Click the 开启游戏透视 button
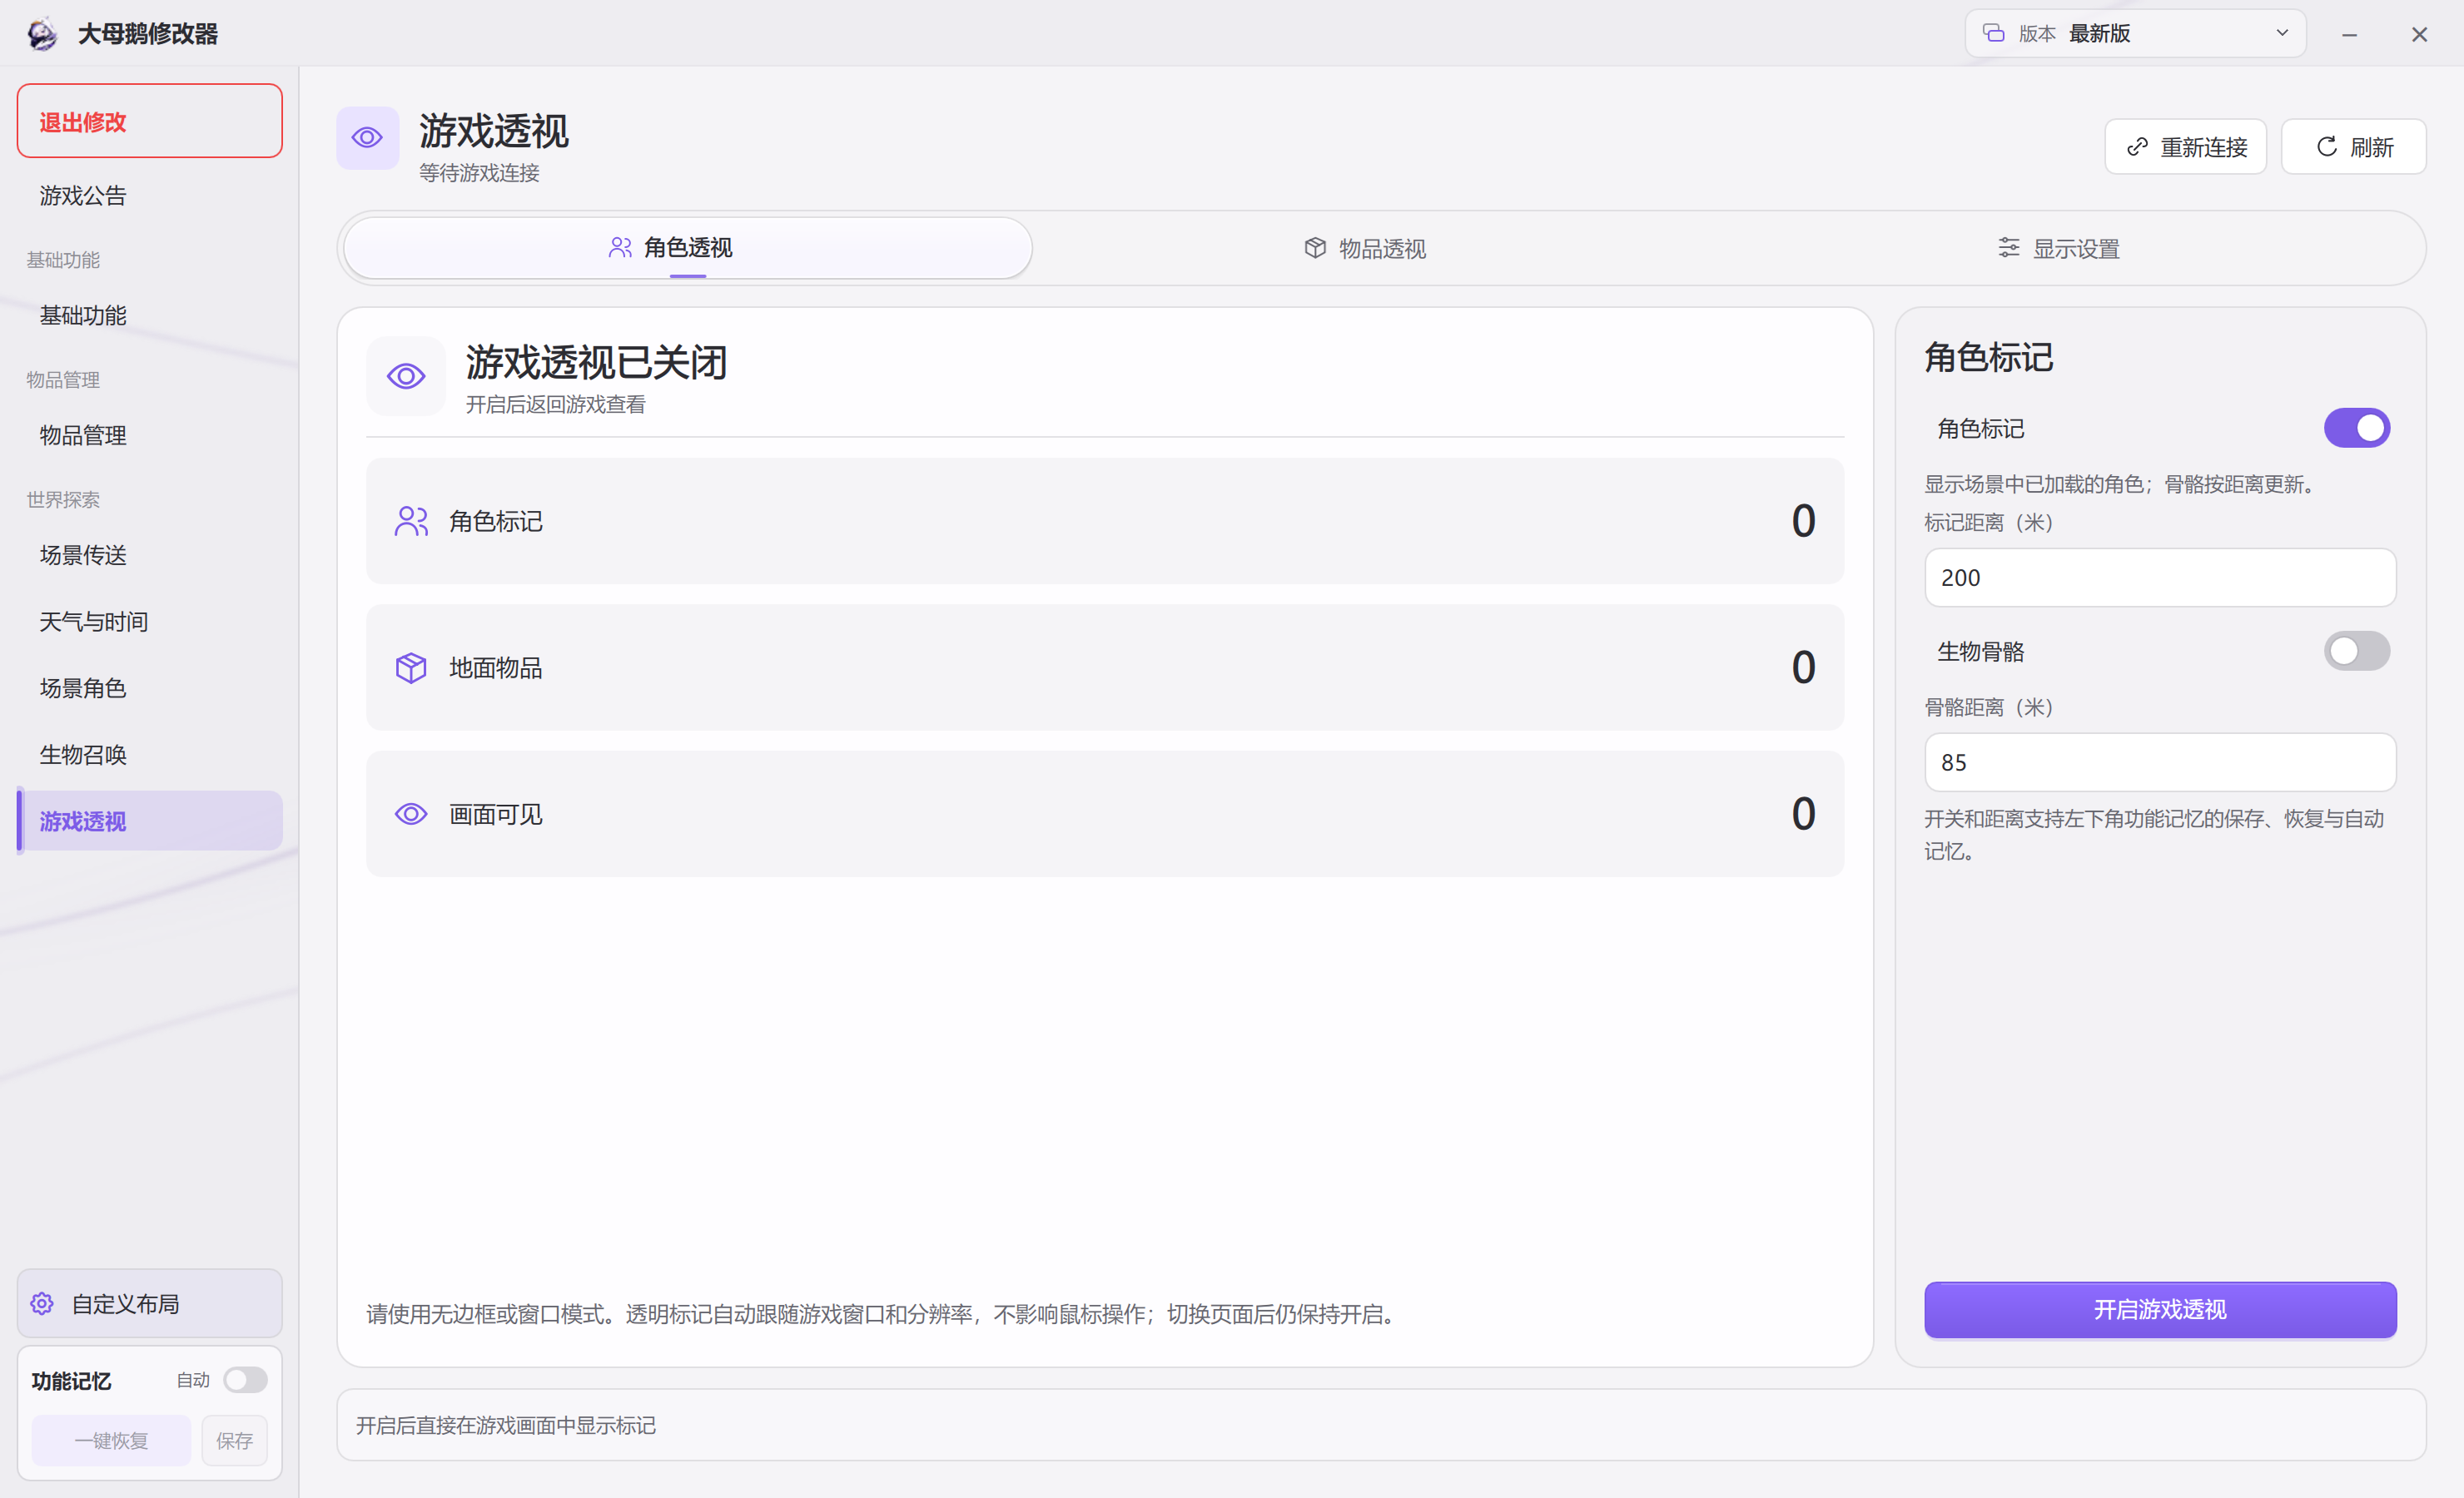This screenshot has width=2464, height=1498. tap(2160, 1310)
